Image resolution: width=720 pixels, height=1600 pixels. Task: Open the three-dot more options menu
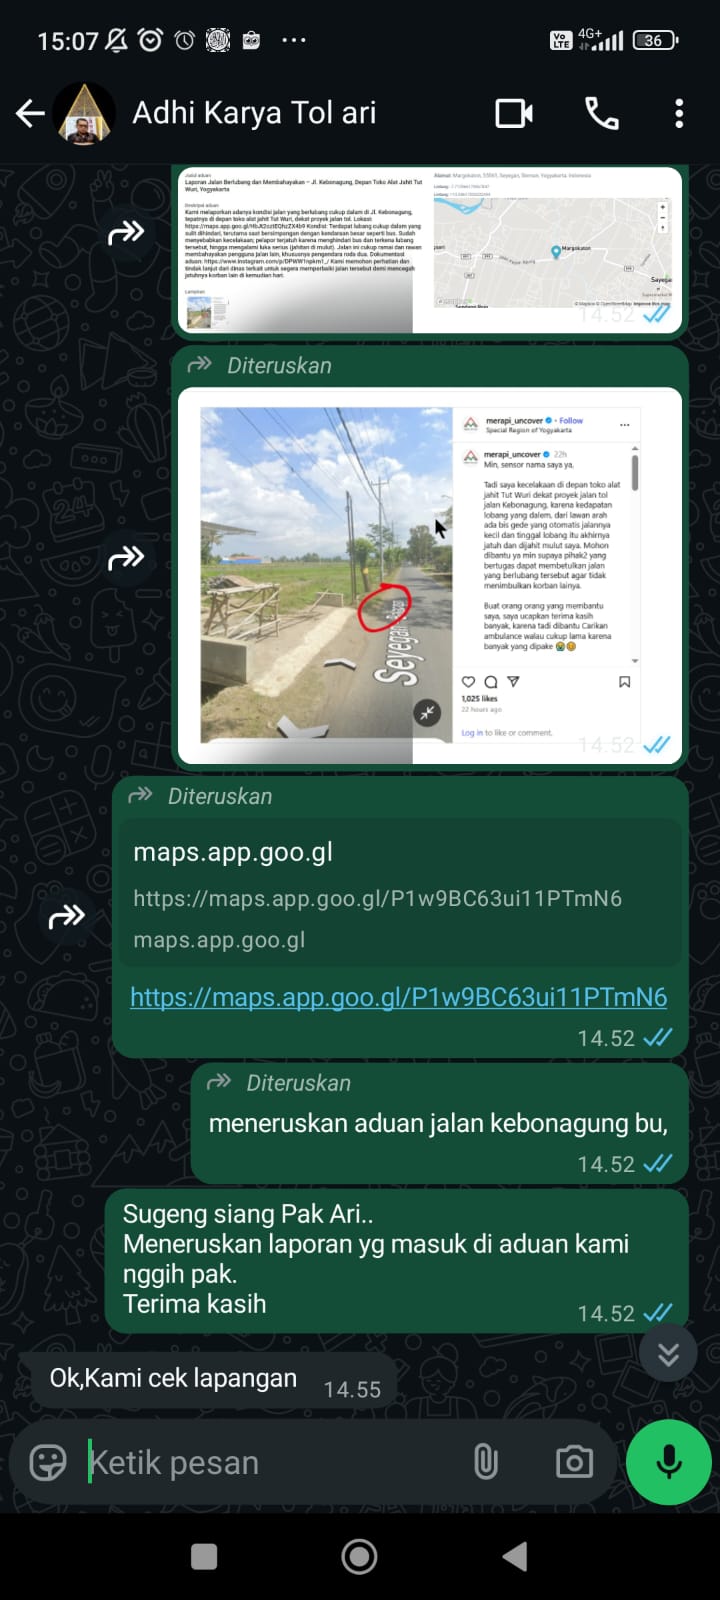[x=679, y=114]
